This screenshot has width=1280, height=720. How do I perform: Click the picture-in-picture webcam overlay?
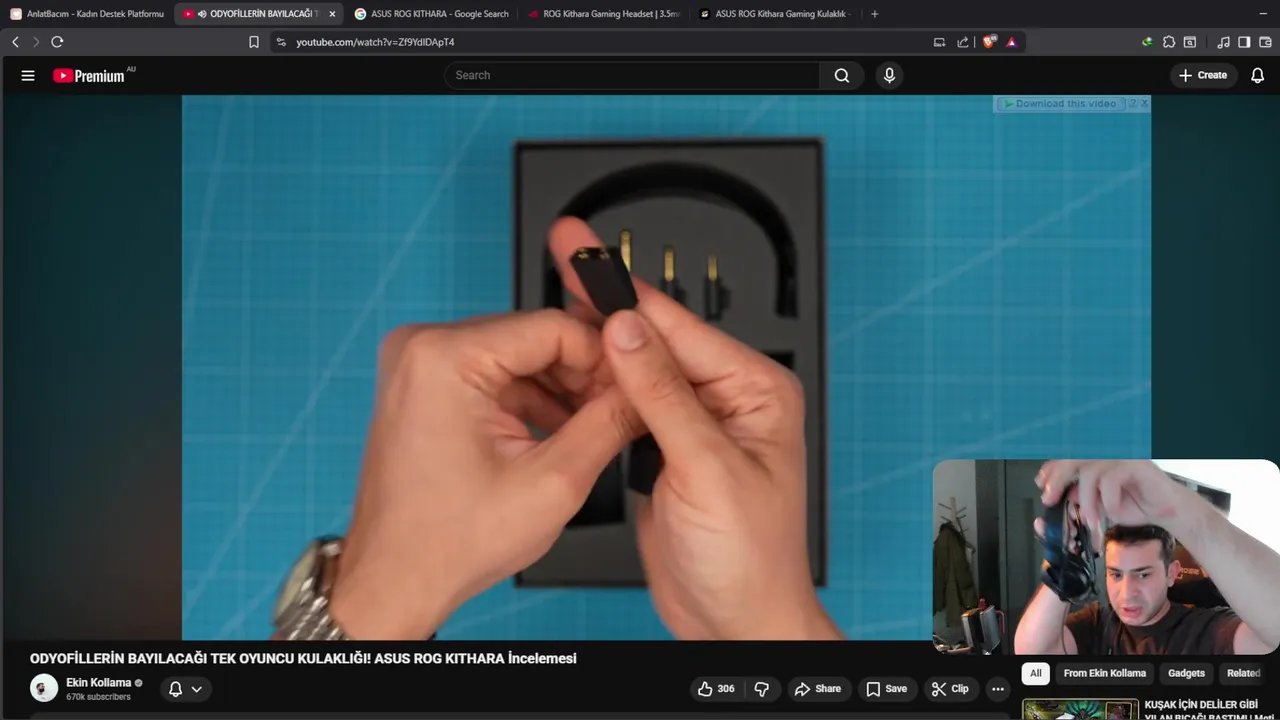1106,556
